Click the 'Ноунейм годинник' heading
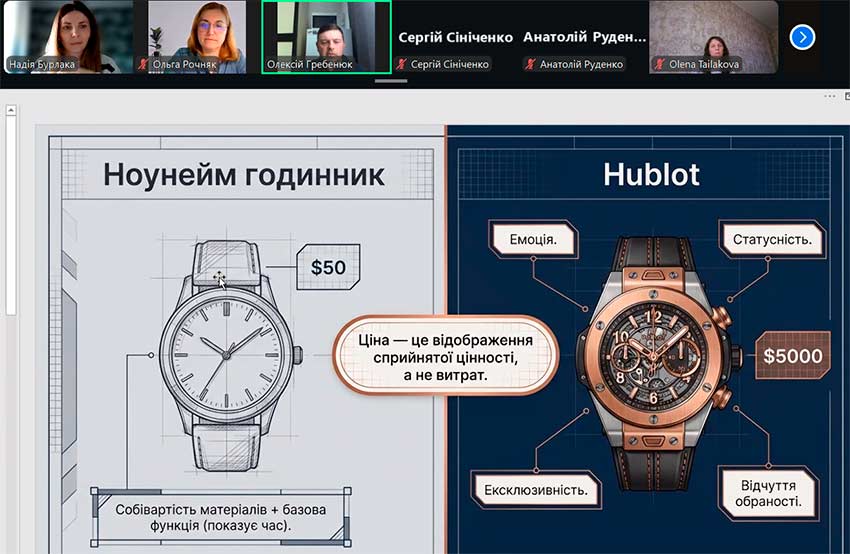This screenshot has height=554, width=850. (244, 175)
